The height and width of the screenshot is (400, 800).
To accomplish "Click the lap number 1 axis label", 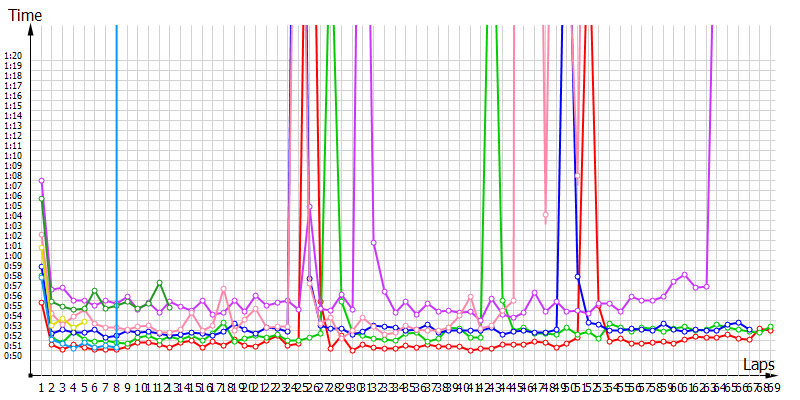I will click(x=41, y=387).
